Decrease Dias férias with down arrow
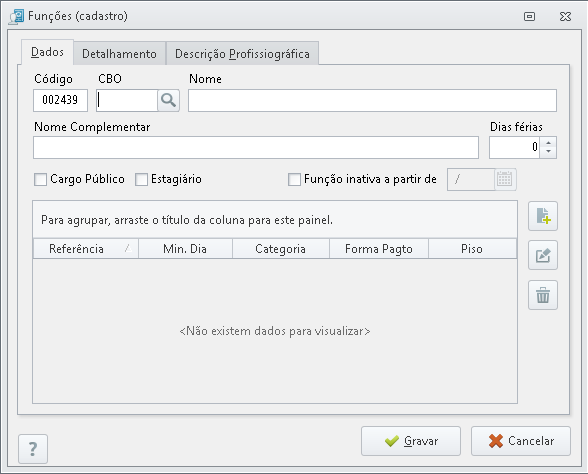 pos(548,152)
